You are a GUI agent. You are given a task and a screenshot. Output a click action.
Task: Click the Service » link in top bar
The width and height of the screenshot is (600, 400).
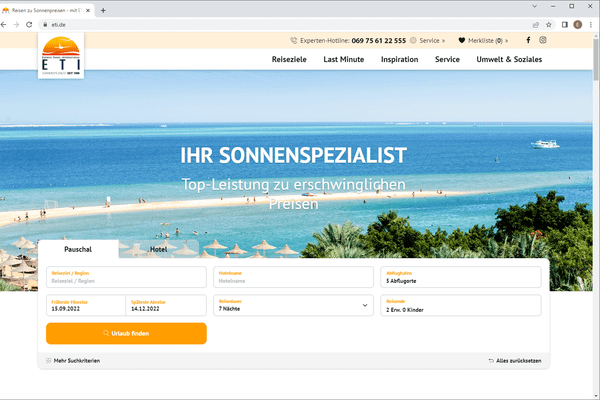(x=432, y=40)
